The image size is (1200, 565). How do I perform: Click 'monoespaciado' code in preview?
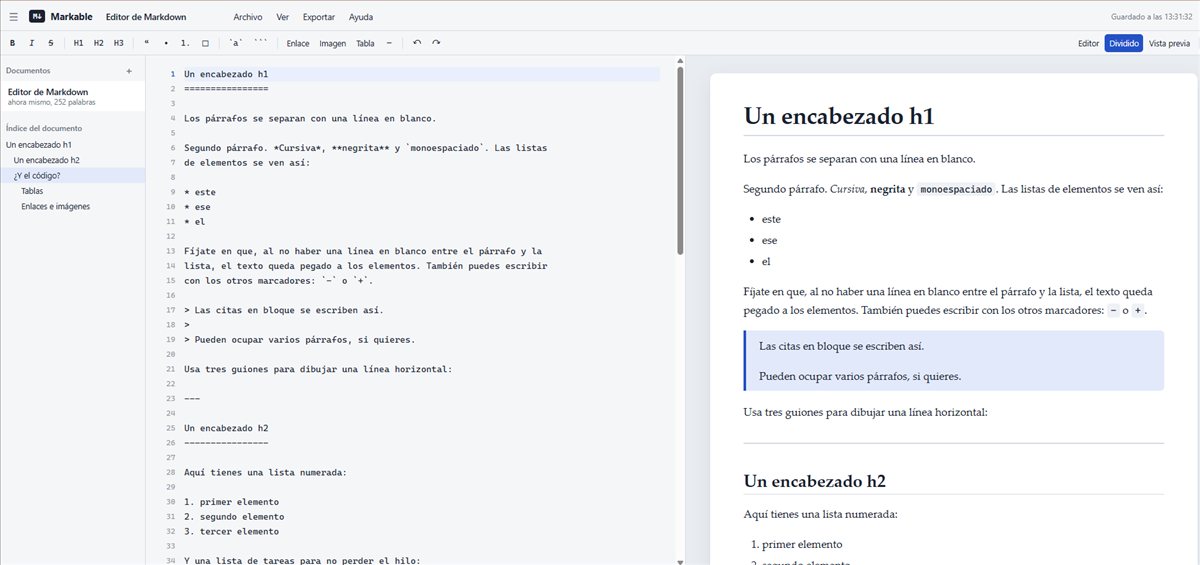(x=956, y=189)
